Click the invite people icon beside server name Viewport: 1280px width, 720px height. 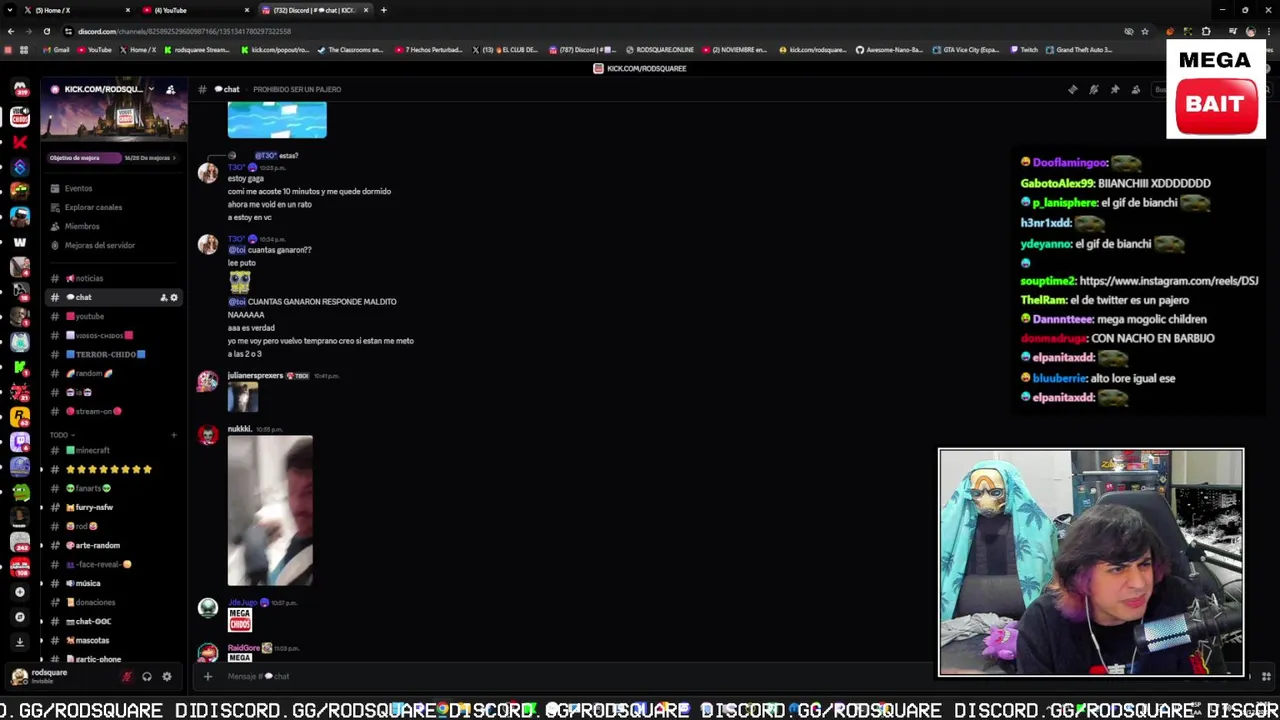(x=170, y=89)
